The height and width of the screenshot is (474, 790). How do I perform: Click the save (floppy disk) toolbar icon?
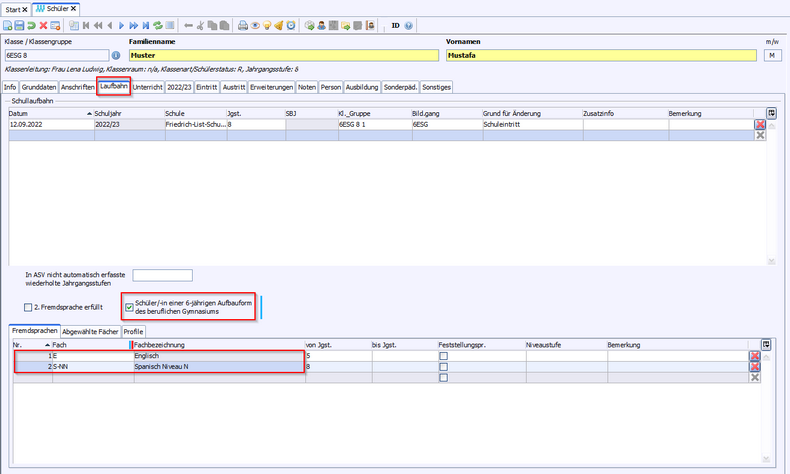(x=19, y=25)
